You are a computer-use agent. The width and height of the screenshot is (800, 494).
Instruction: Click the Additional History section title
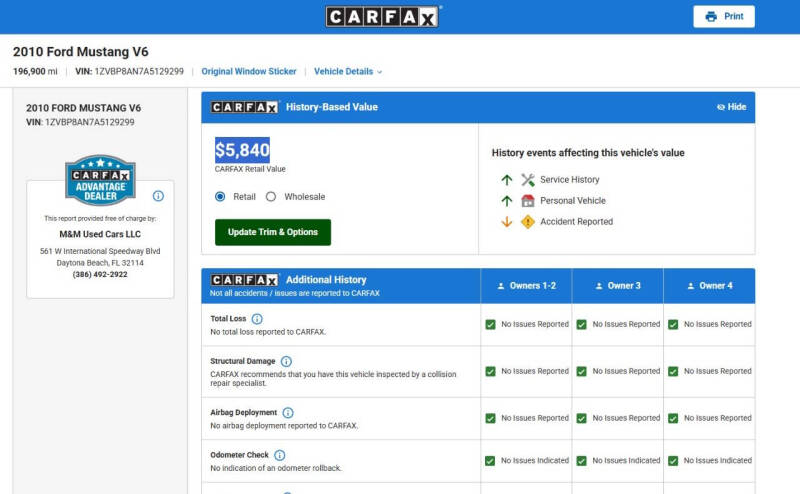click(326, 280)
